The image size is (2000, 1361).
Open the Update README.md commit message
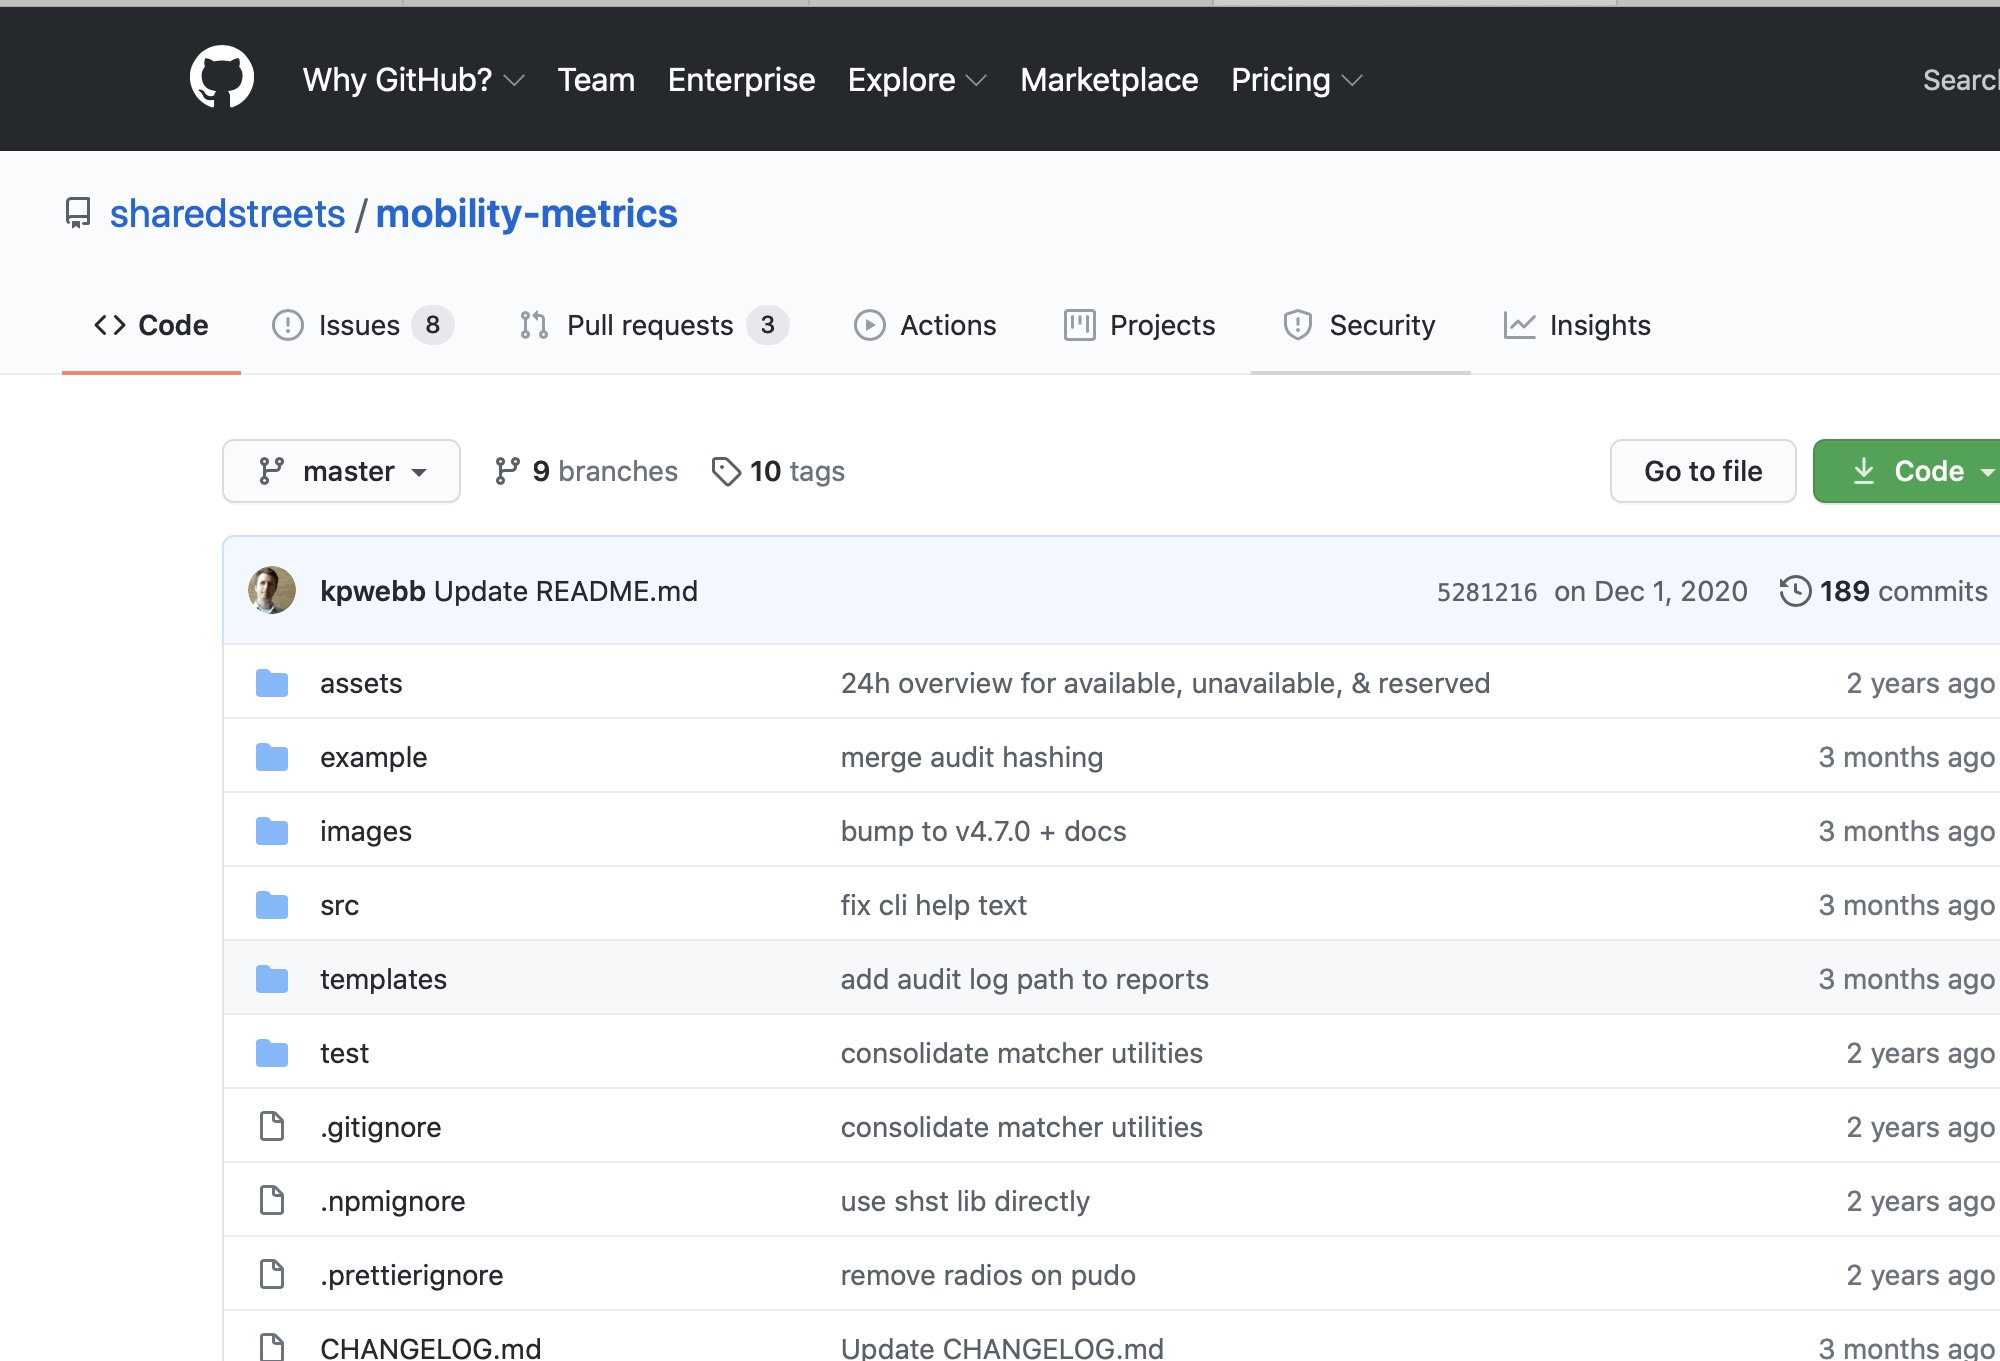(x=566, y=591)
